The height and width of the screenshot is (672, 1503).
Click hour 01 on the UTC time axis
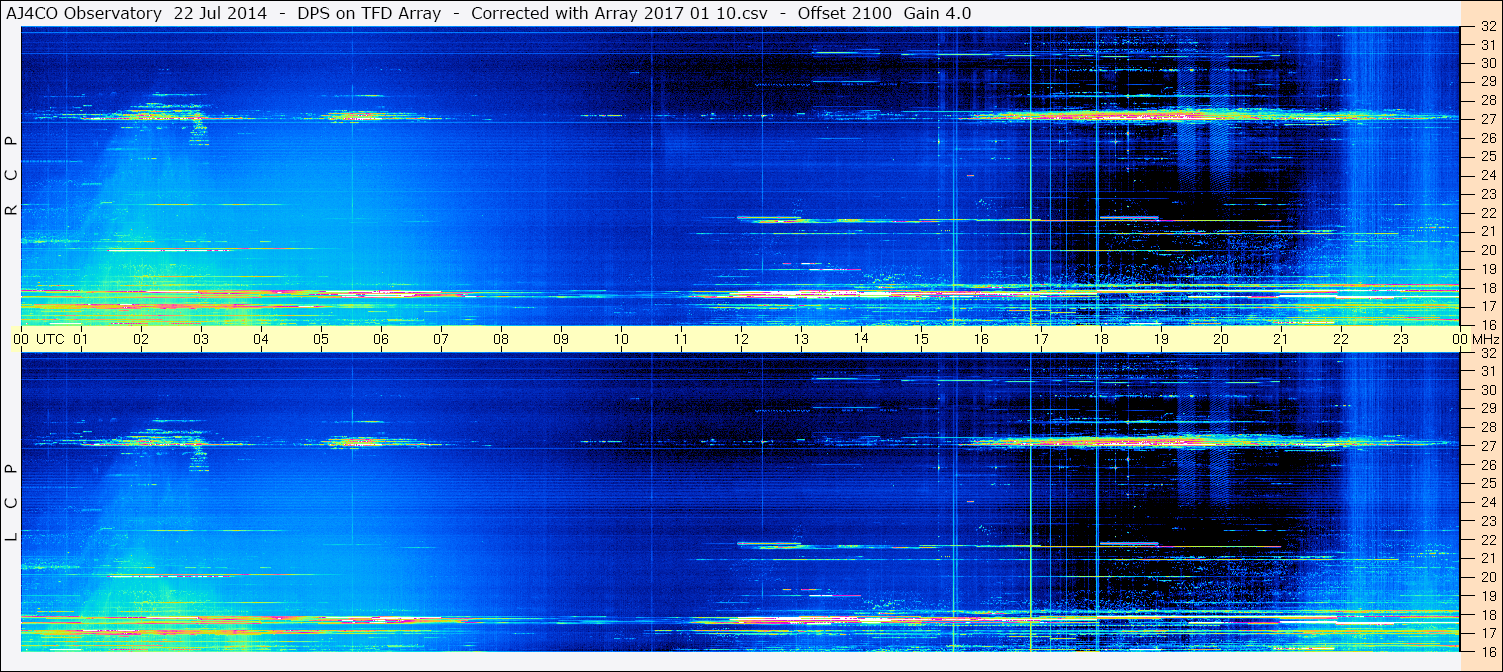[81, 339]
